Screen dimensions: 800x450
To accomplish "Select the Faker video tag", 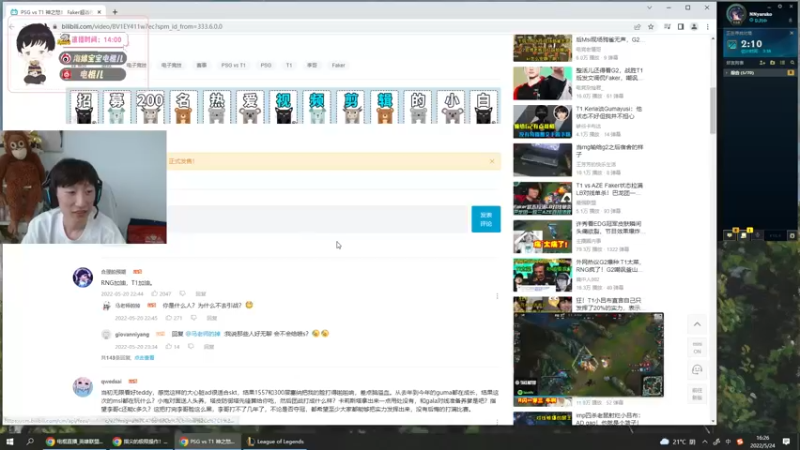I will (x=338, y=65).
